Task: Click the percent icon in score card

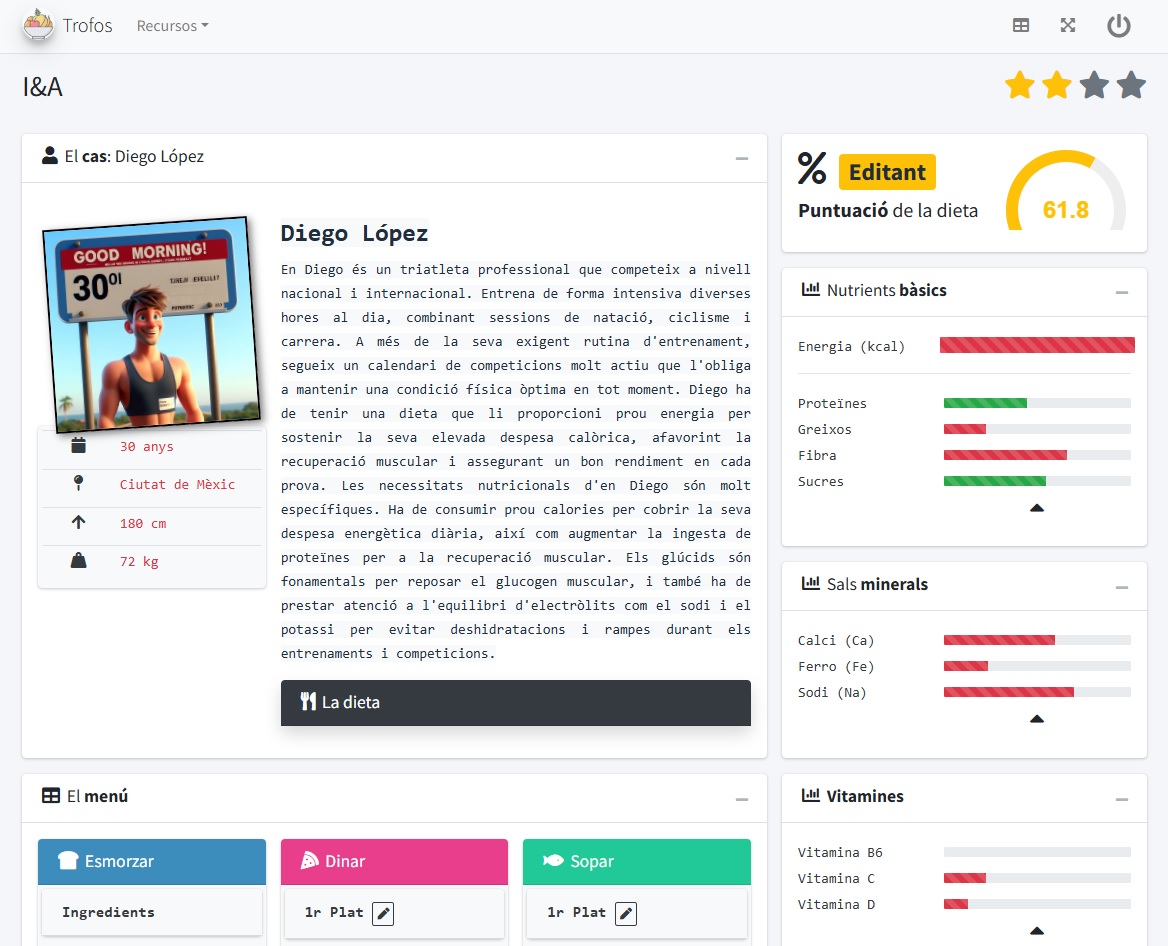Action: 812,168
